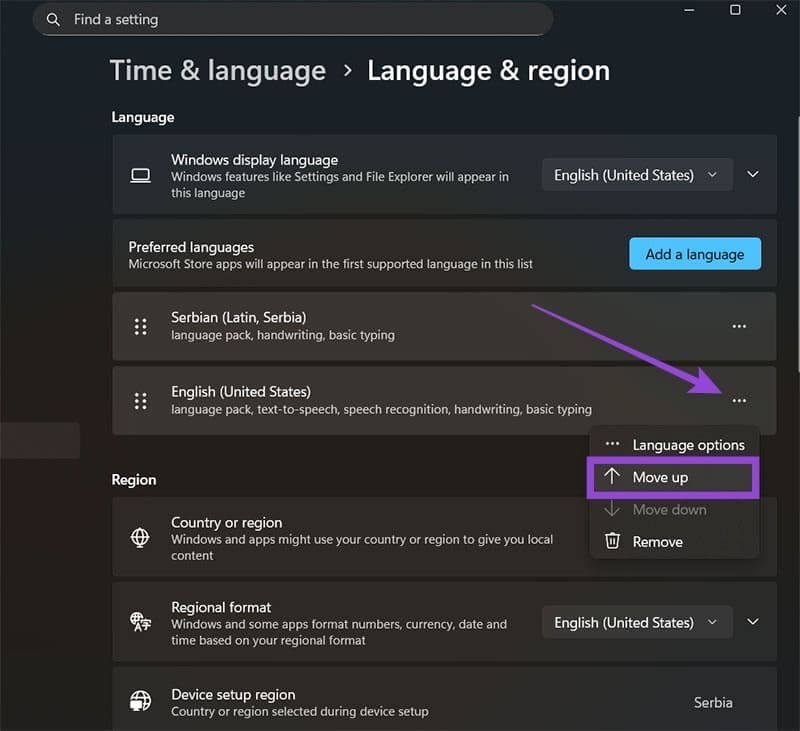Open the Regional format language dropdown
The image size is (800, 731).
click(636, 621)
